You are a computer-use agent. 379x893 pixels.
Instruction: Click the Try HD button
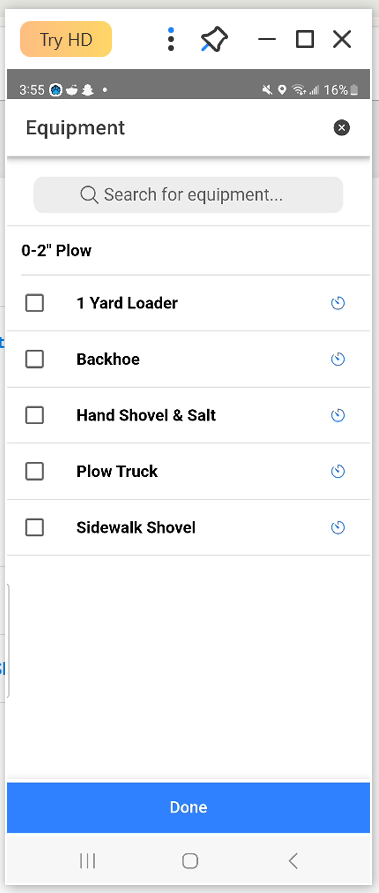[x=66, y=39]
